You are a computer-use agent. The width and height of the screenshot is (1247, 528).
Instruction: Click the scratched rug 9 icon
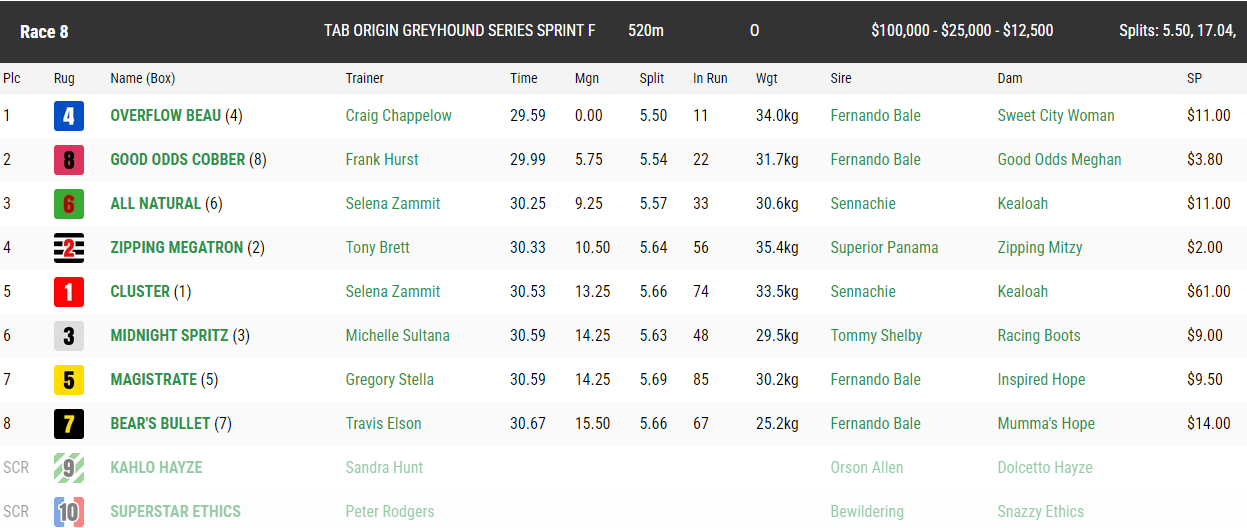click(x=68, y=468)
